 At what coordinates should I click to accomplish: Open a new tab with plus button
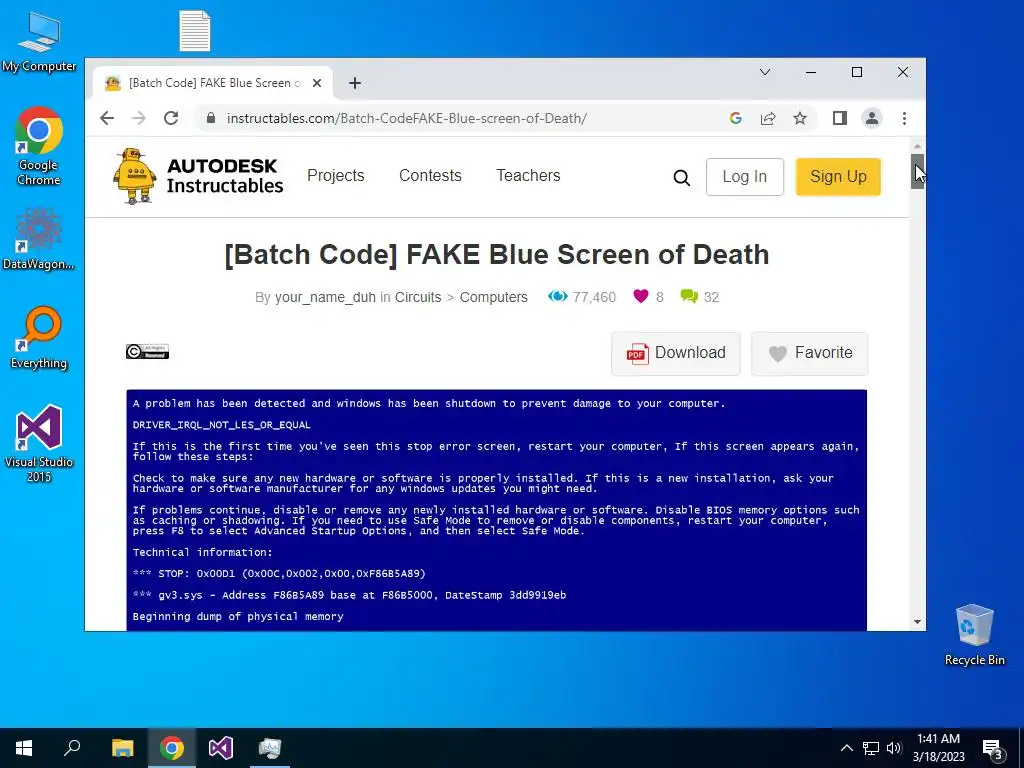[x=355, y=83]
